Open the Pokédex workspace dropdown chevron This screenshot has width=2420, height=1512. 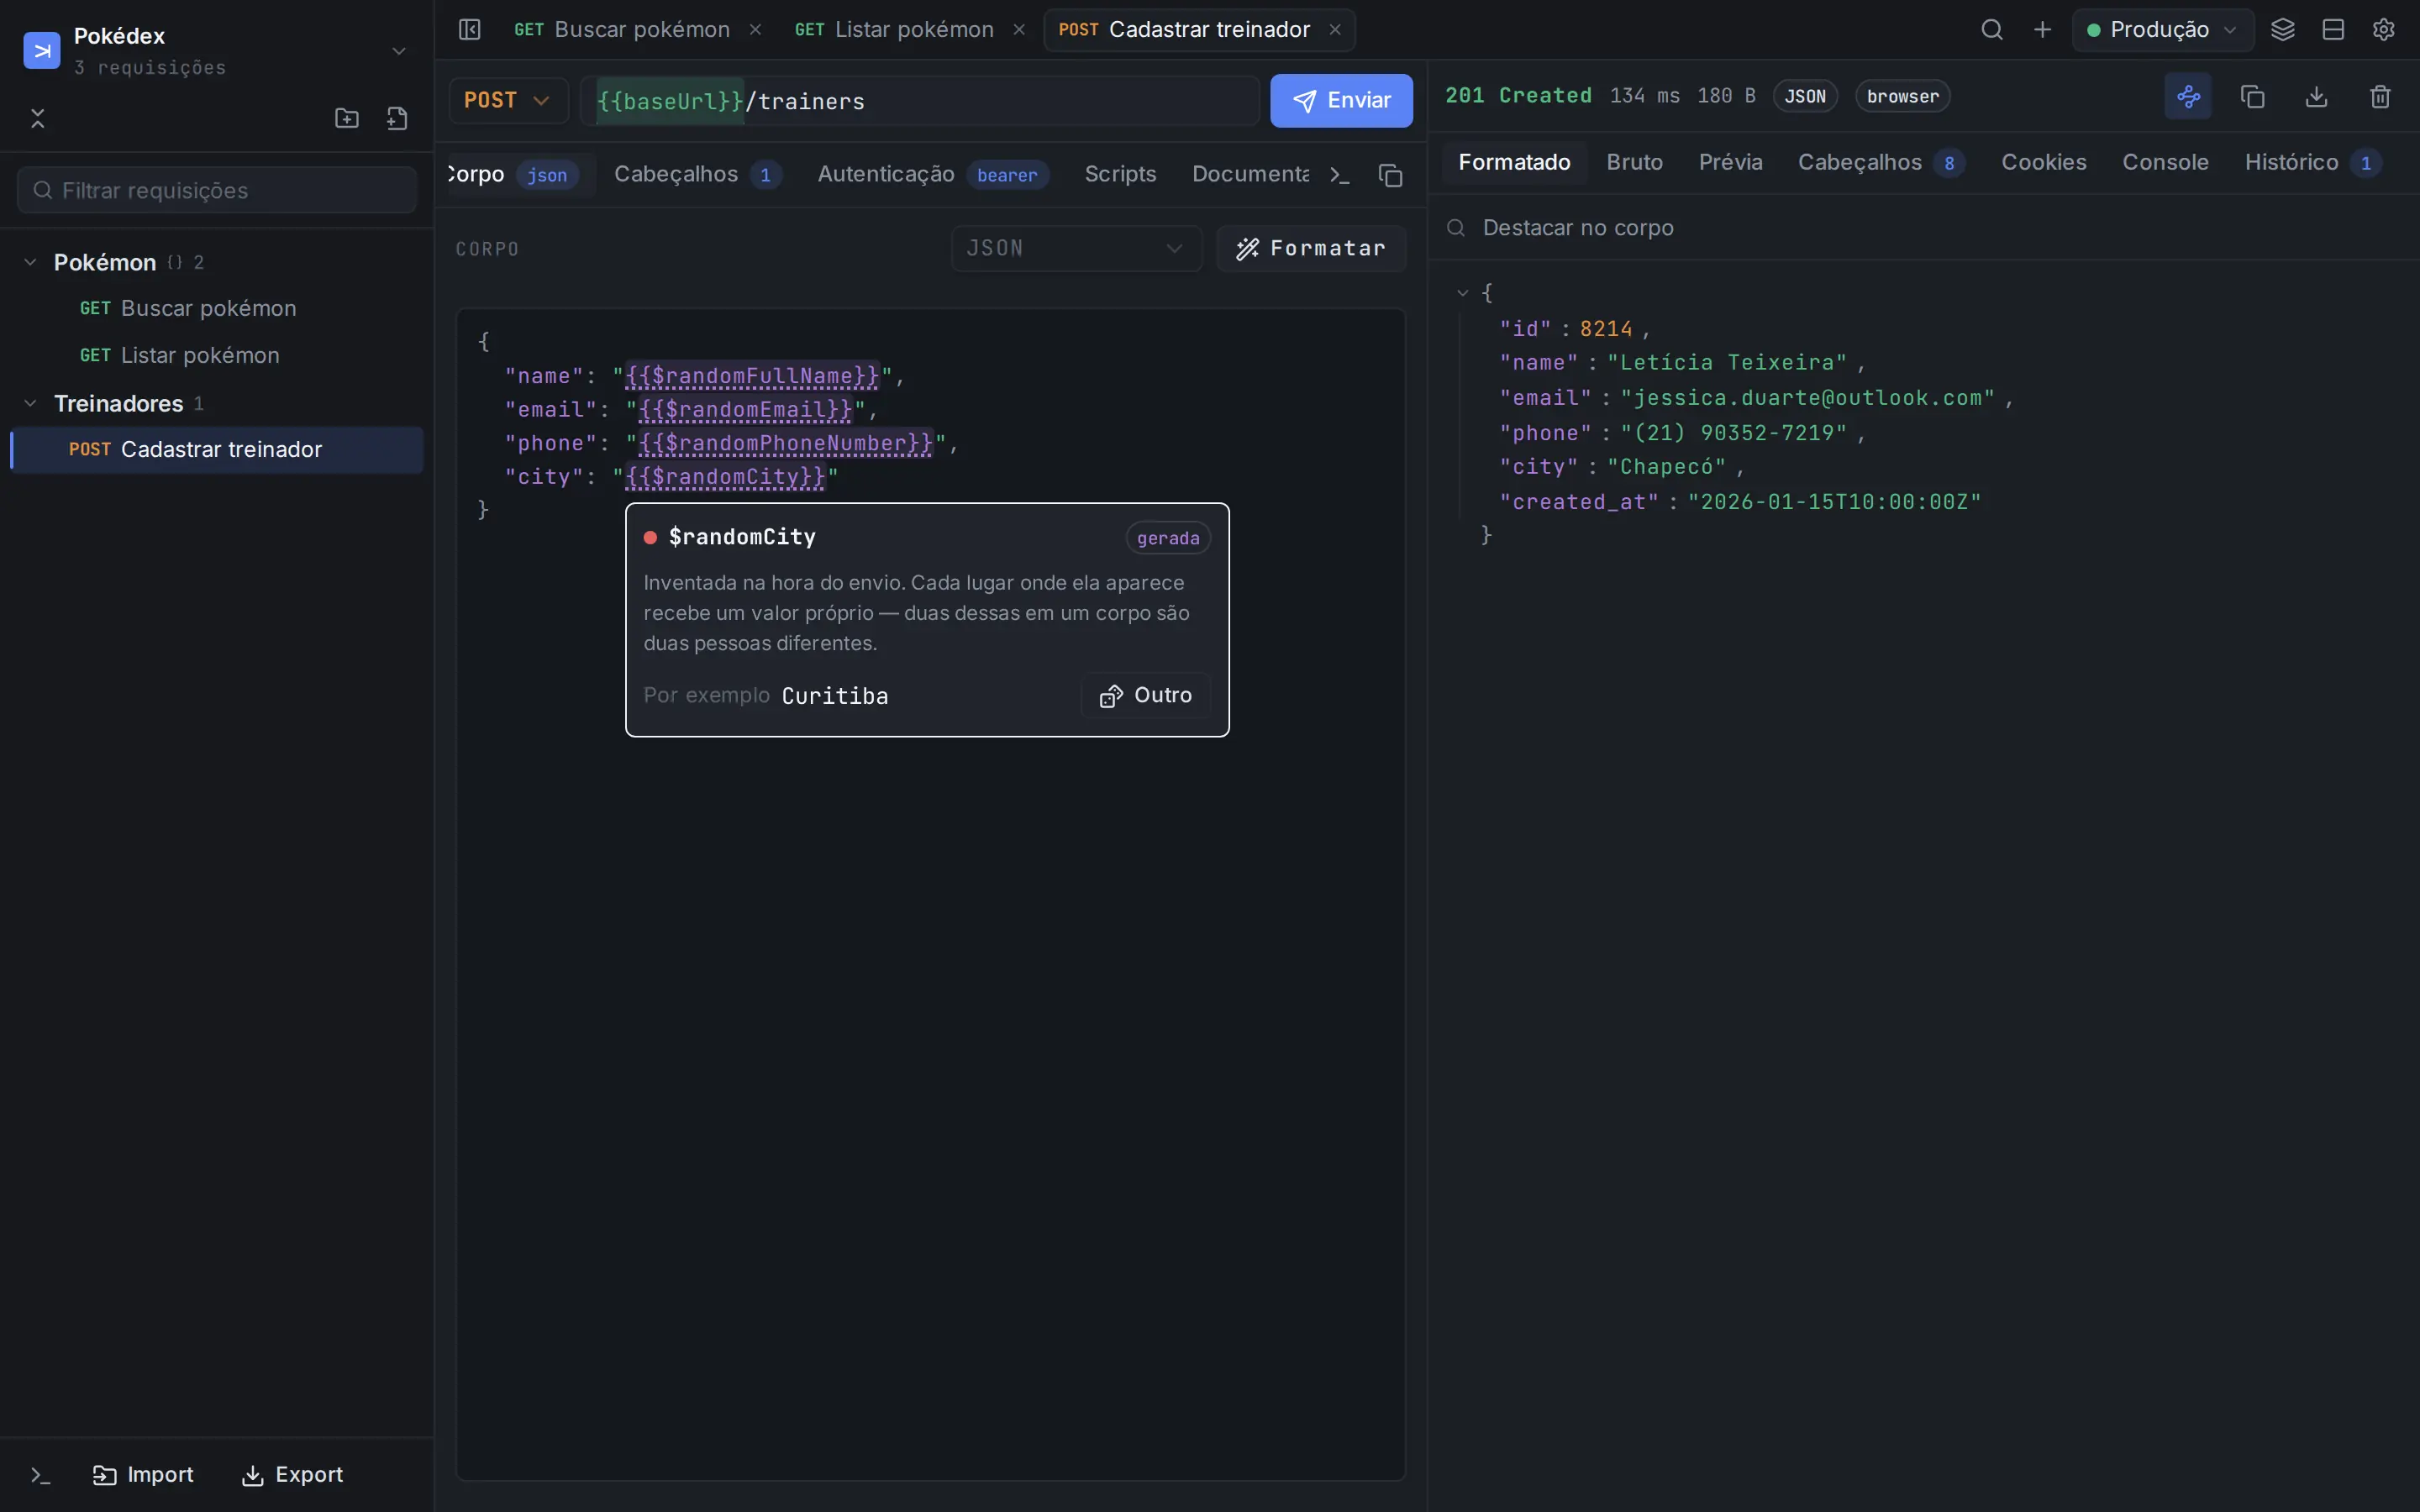(x=399, y=50)
